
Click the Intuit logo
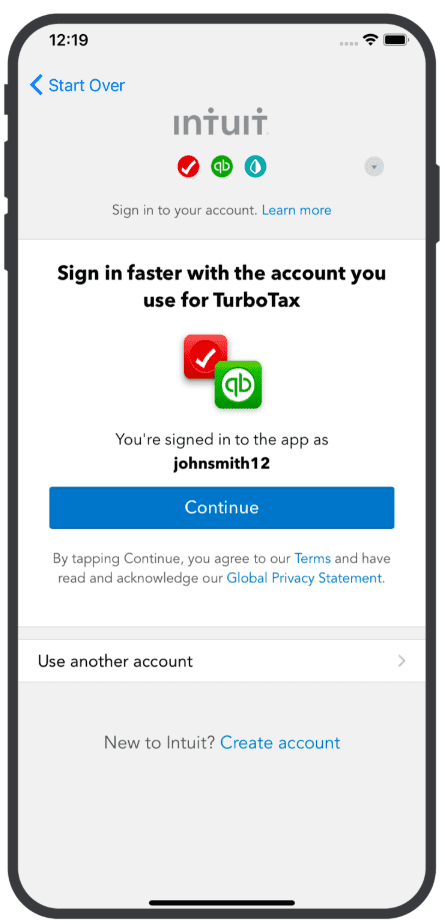(x=221, y=123)
